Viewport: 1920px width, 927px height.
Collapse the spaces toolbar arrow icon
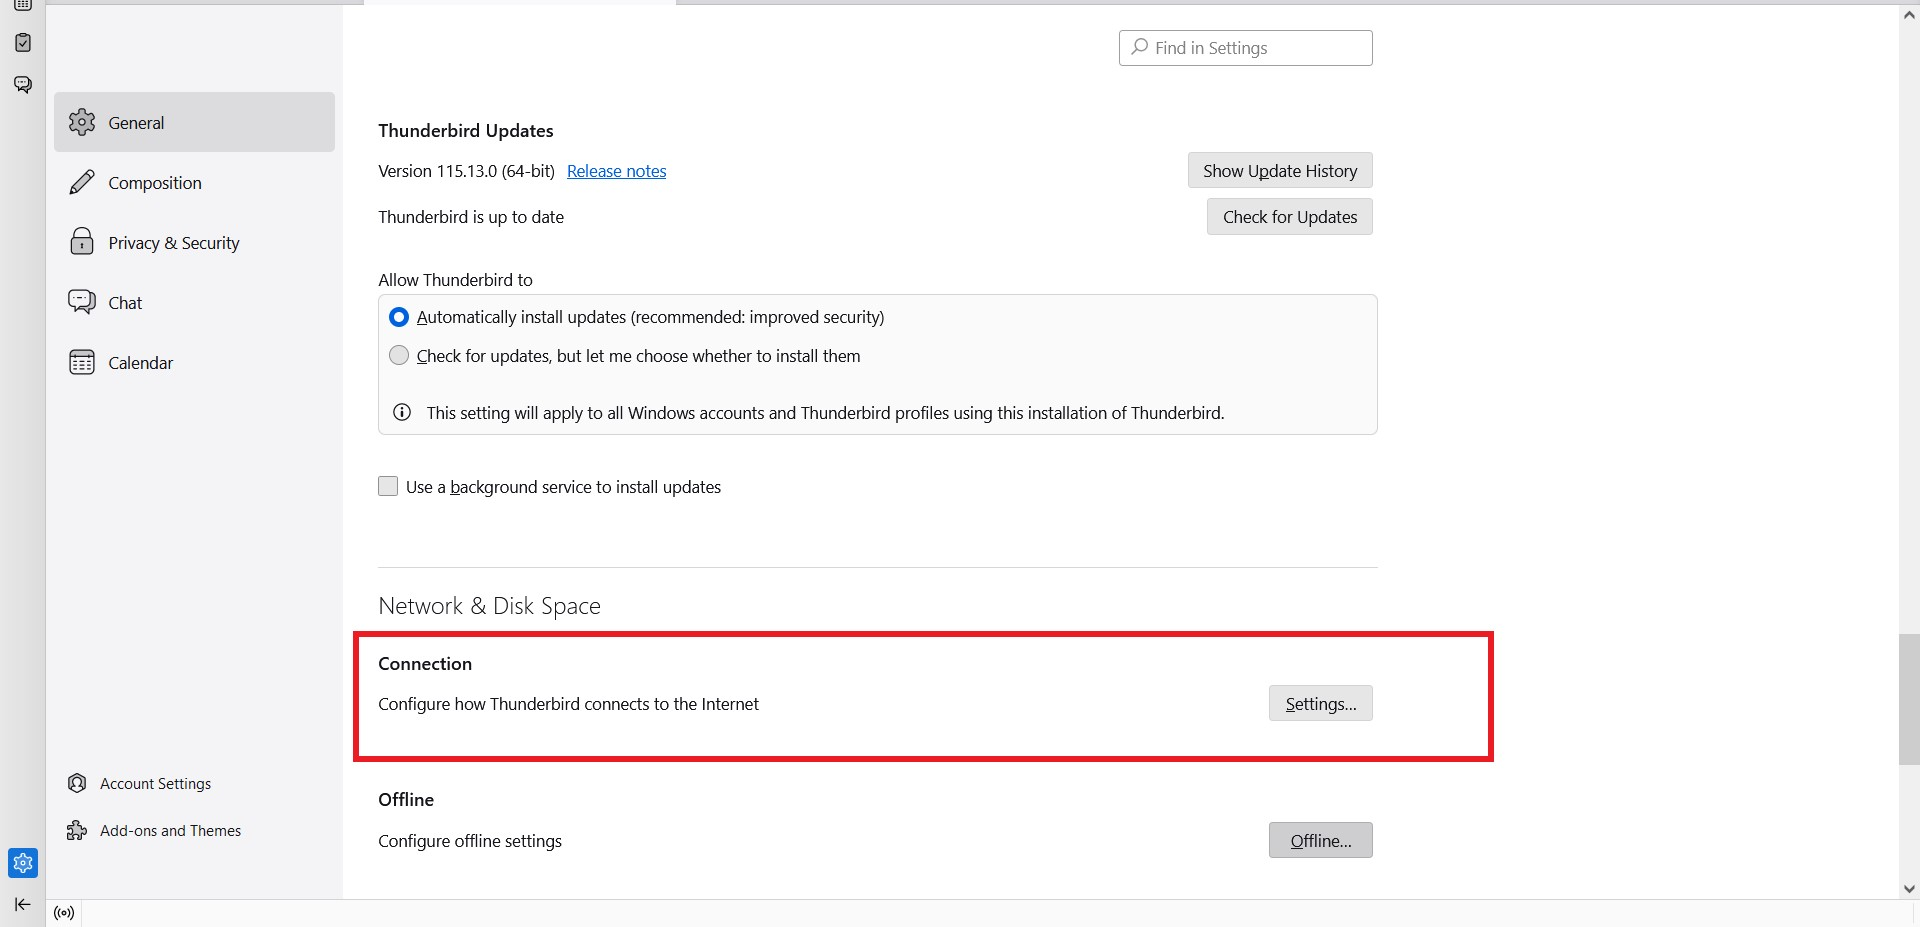[x=22, y=905]
